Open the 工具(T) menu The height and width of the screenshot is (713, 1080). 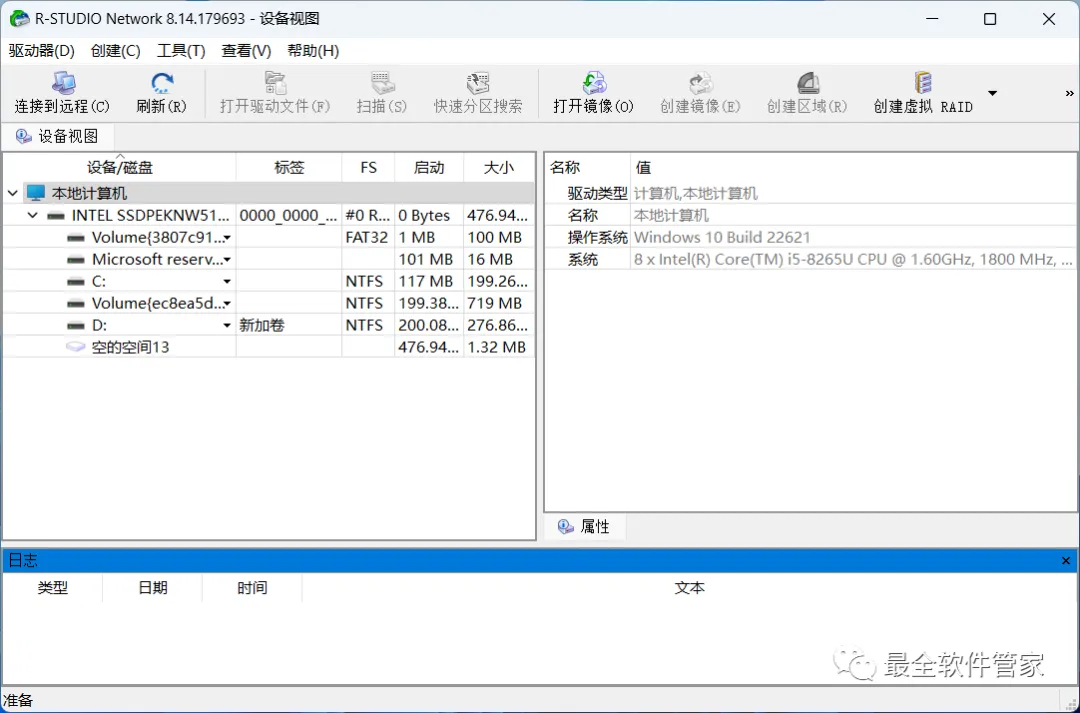coord(181,51)
